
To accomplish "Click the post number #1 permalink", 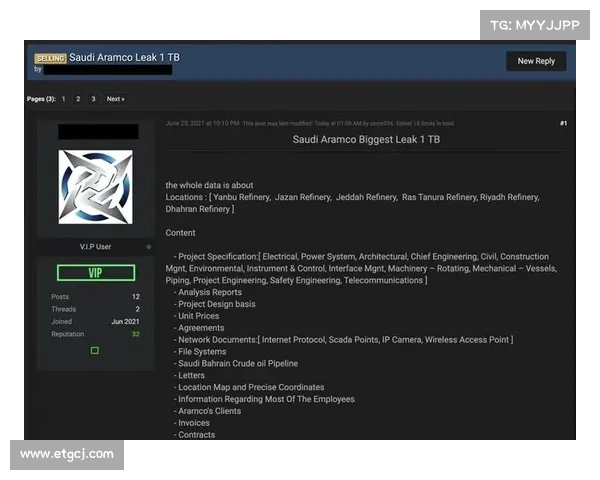I will point(563,123).
